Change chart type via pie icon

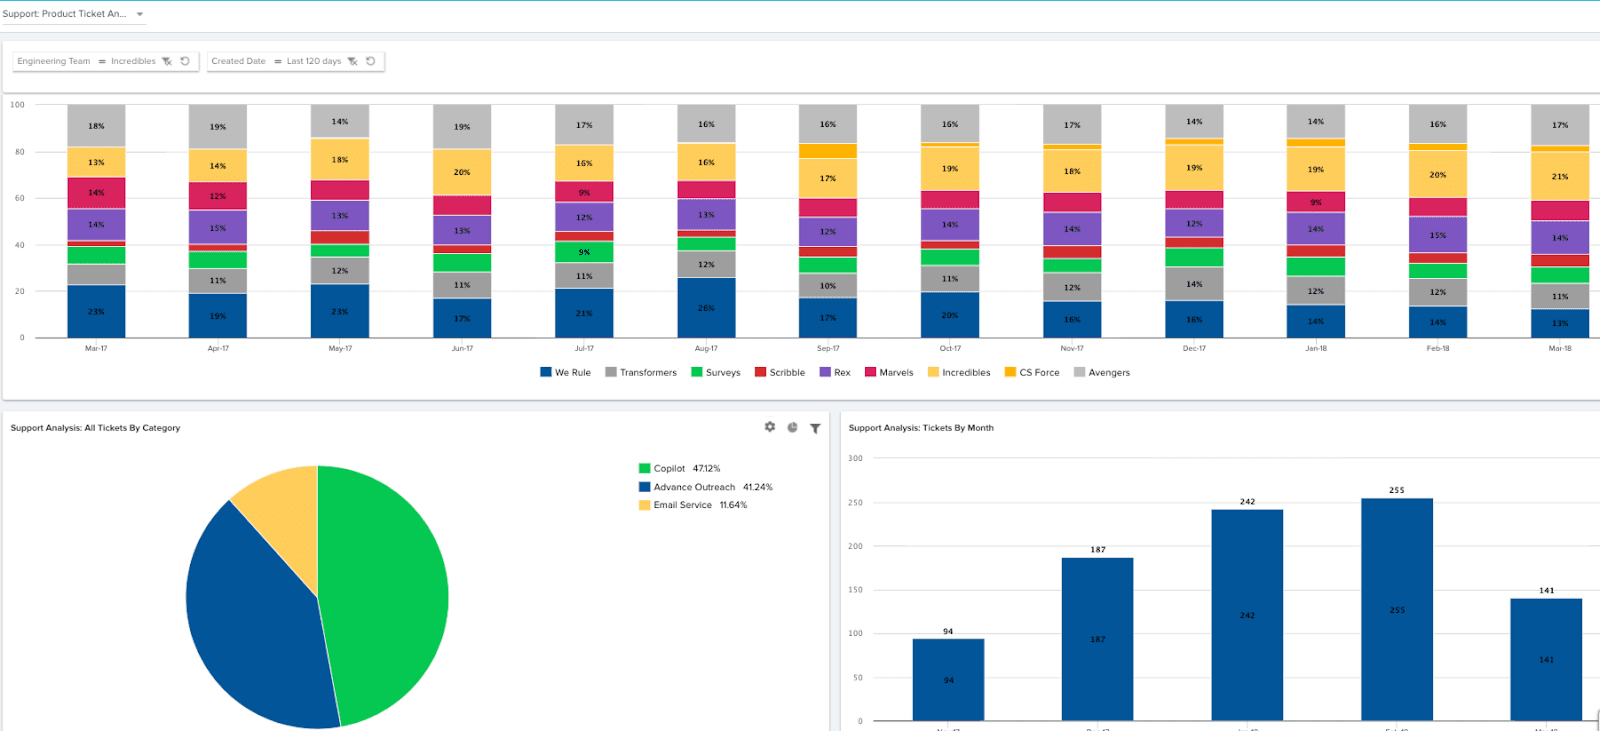792,427
